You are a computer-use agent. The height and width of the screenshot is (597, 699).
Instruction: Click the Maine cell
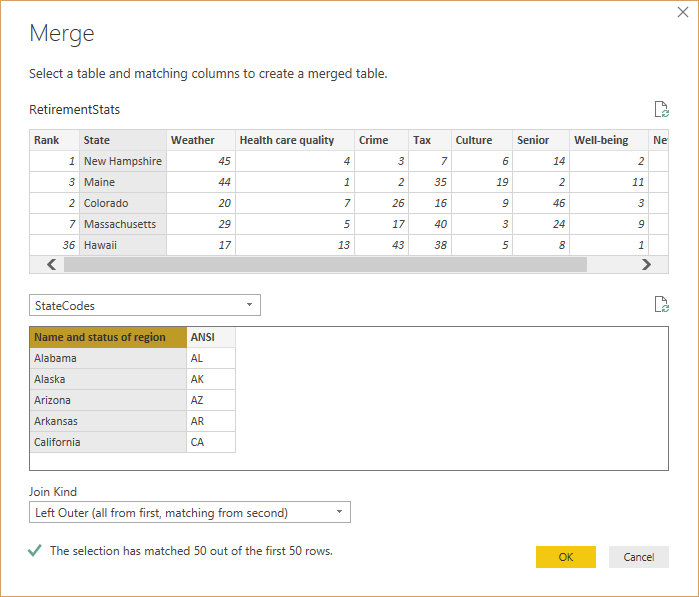pos(123,182)
